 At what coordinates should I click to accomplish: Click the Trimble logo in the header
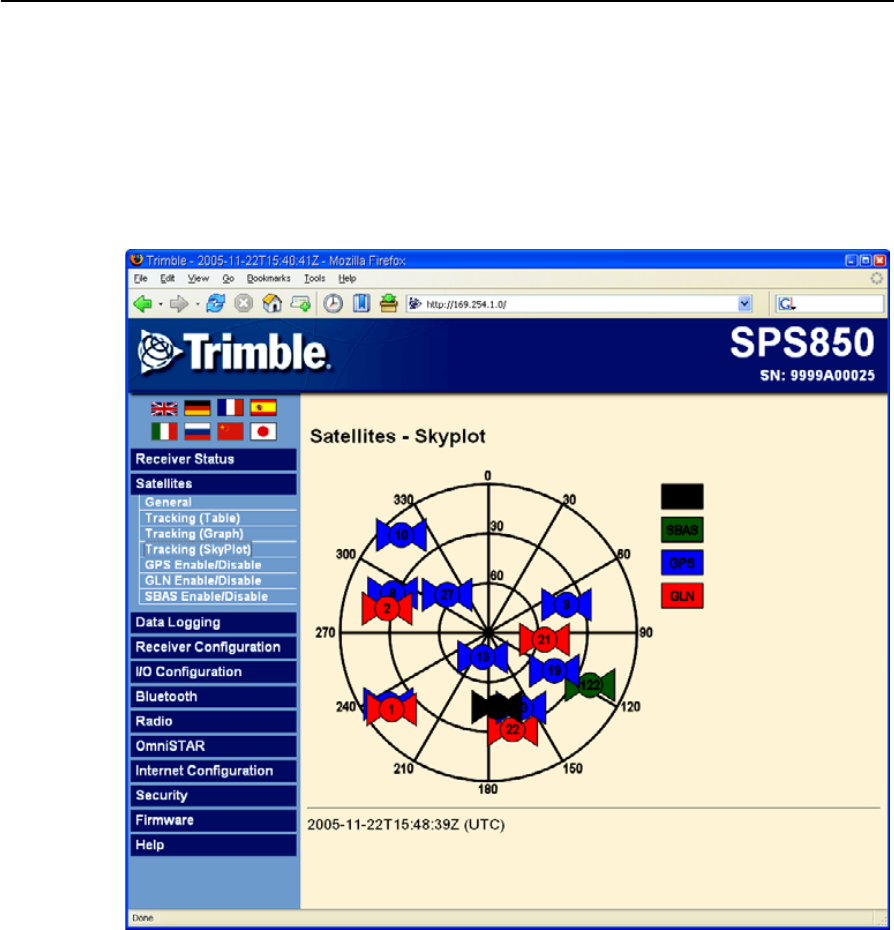coord(233,353)
